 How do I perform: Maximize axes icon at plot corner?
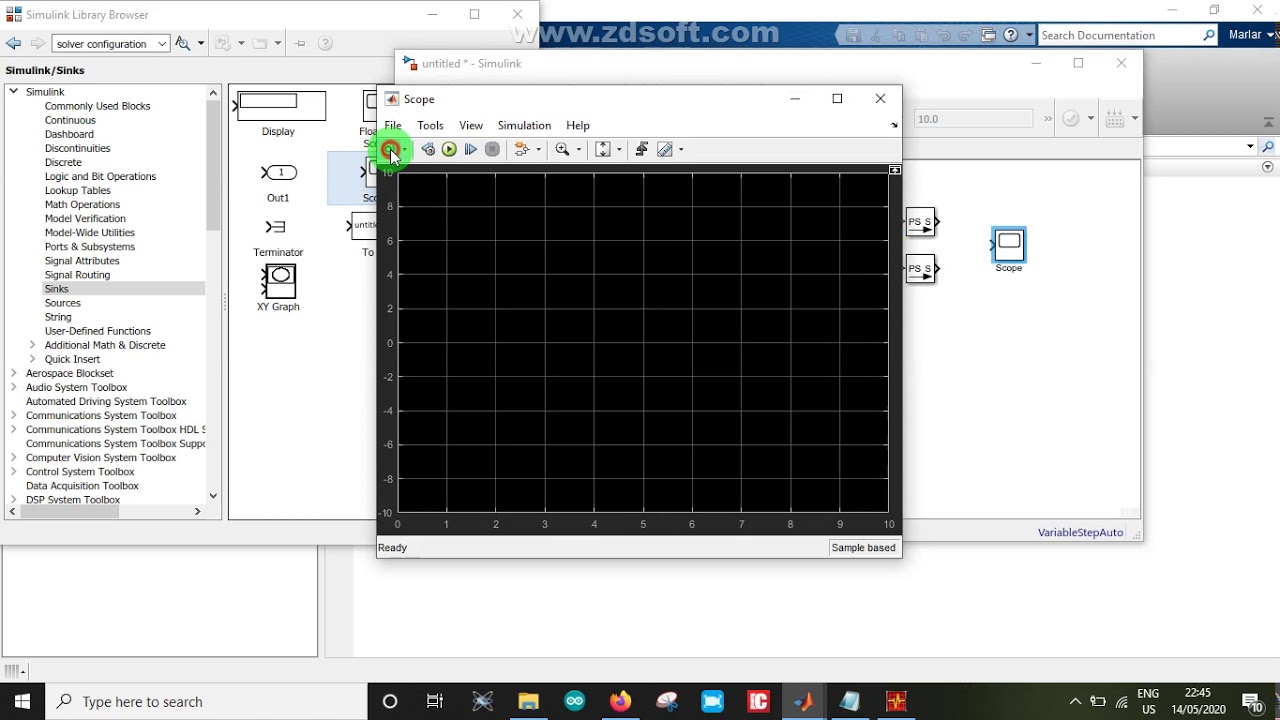[x=895, y=170]
